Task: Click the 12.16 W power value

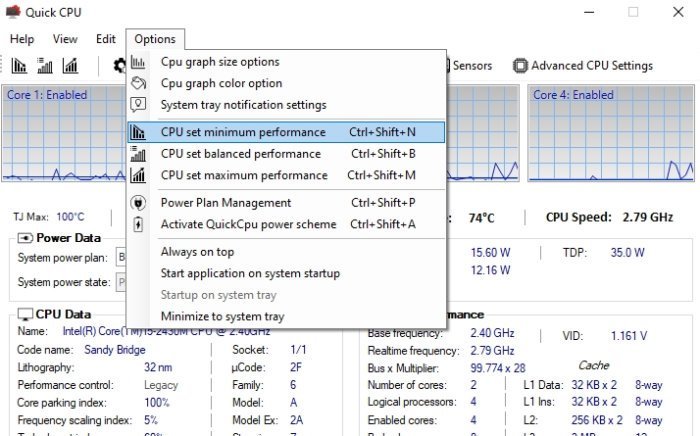Action: 490,270
